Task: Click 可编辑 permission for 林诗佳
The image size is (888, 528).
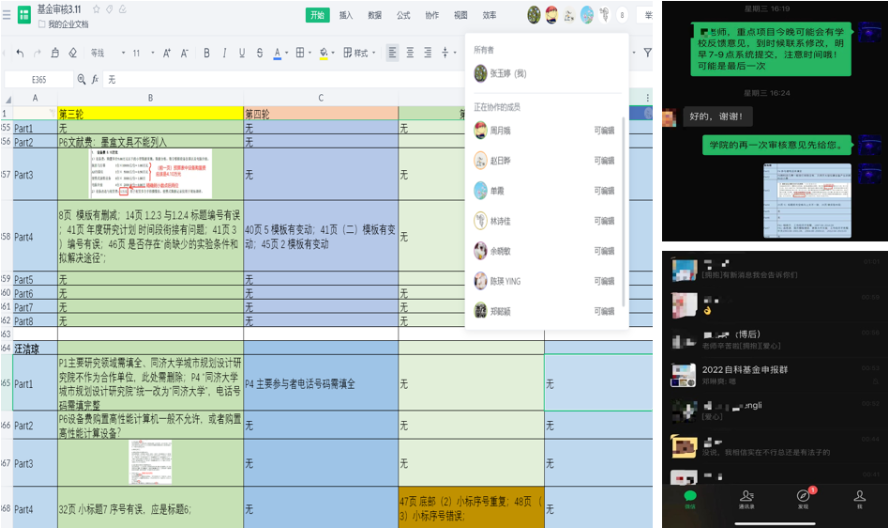Action: [604, 221]
